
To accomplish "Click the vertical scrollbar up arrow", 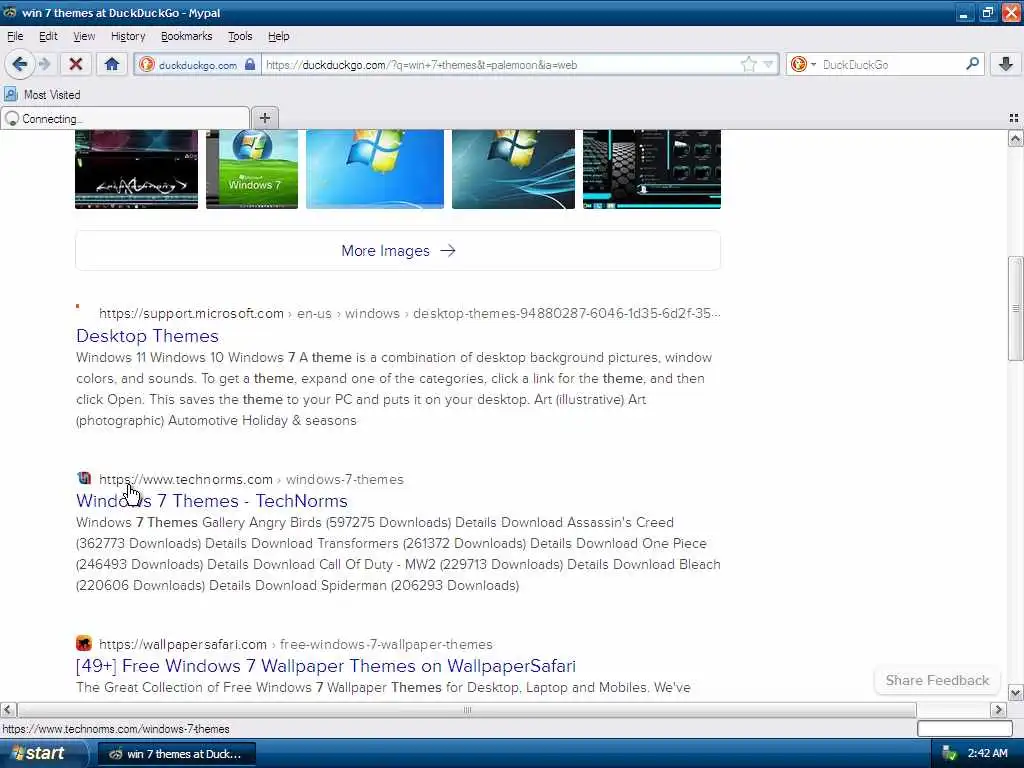I will tap(1016, 138).
